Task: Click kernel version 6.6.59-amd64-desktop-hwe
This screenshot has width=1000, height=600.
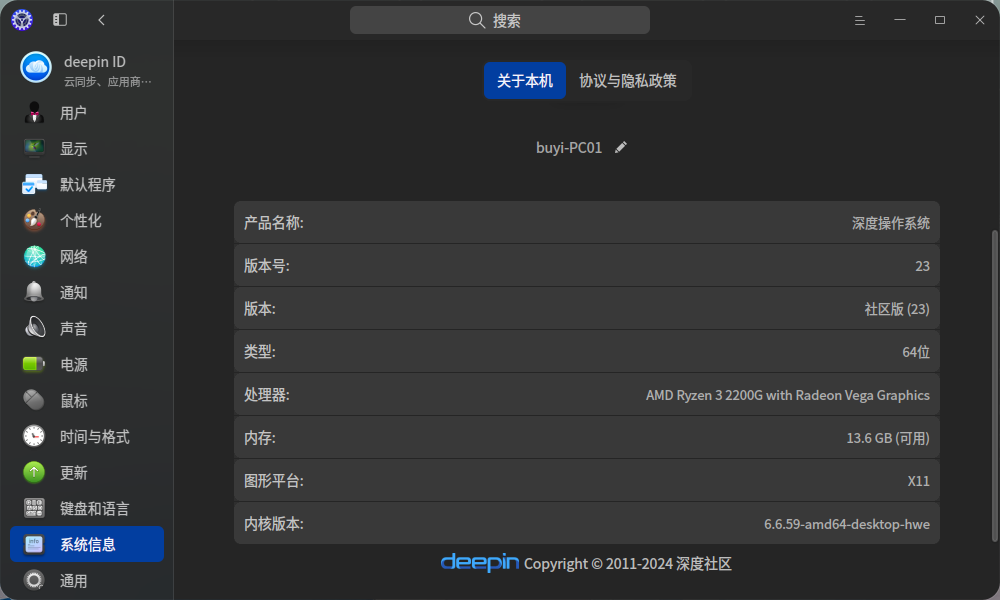Action: 847,524
